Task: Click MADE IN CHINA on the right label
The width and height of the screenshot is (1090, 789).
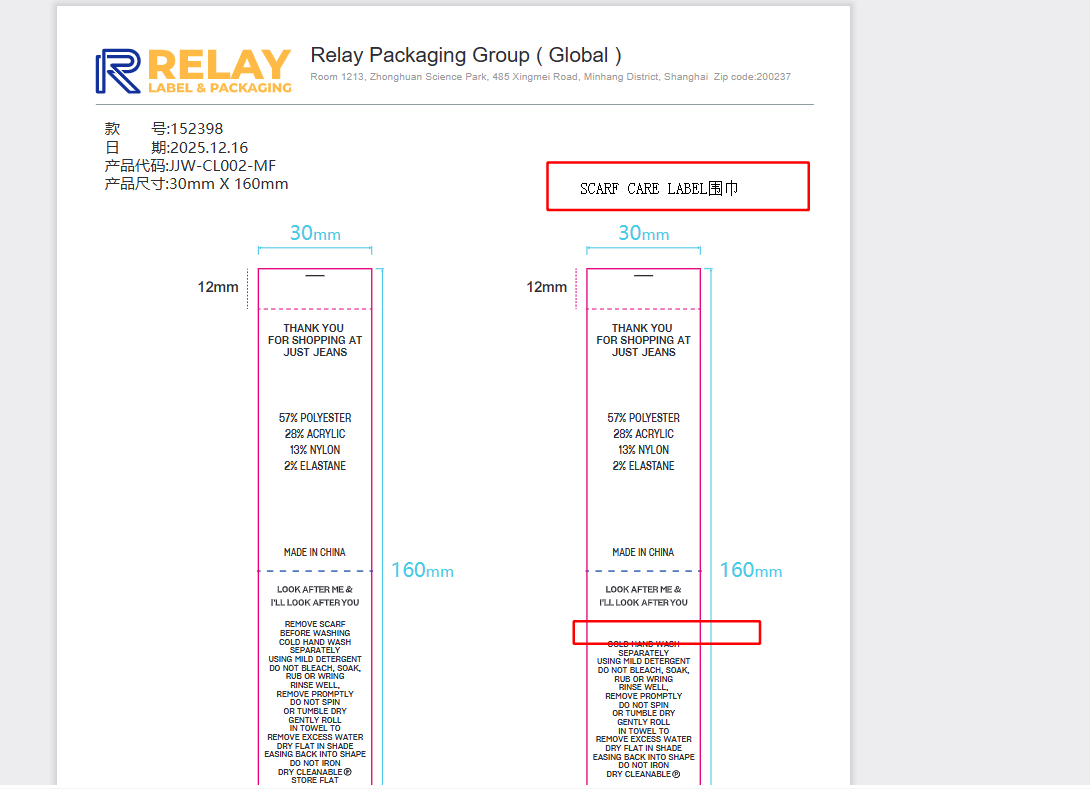Action: click(x=643, y=552)
